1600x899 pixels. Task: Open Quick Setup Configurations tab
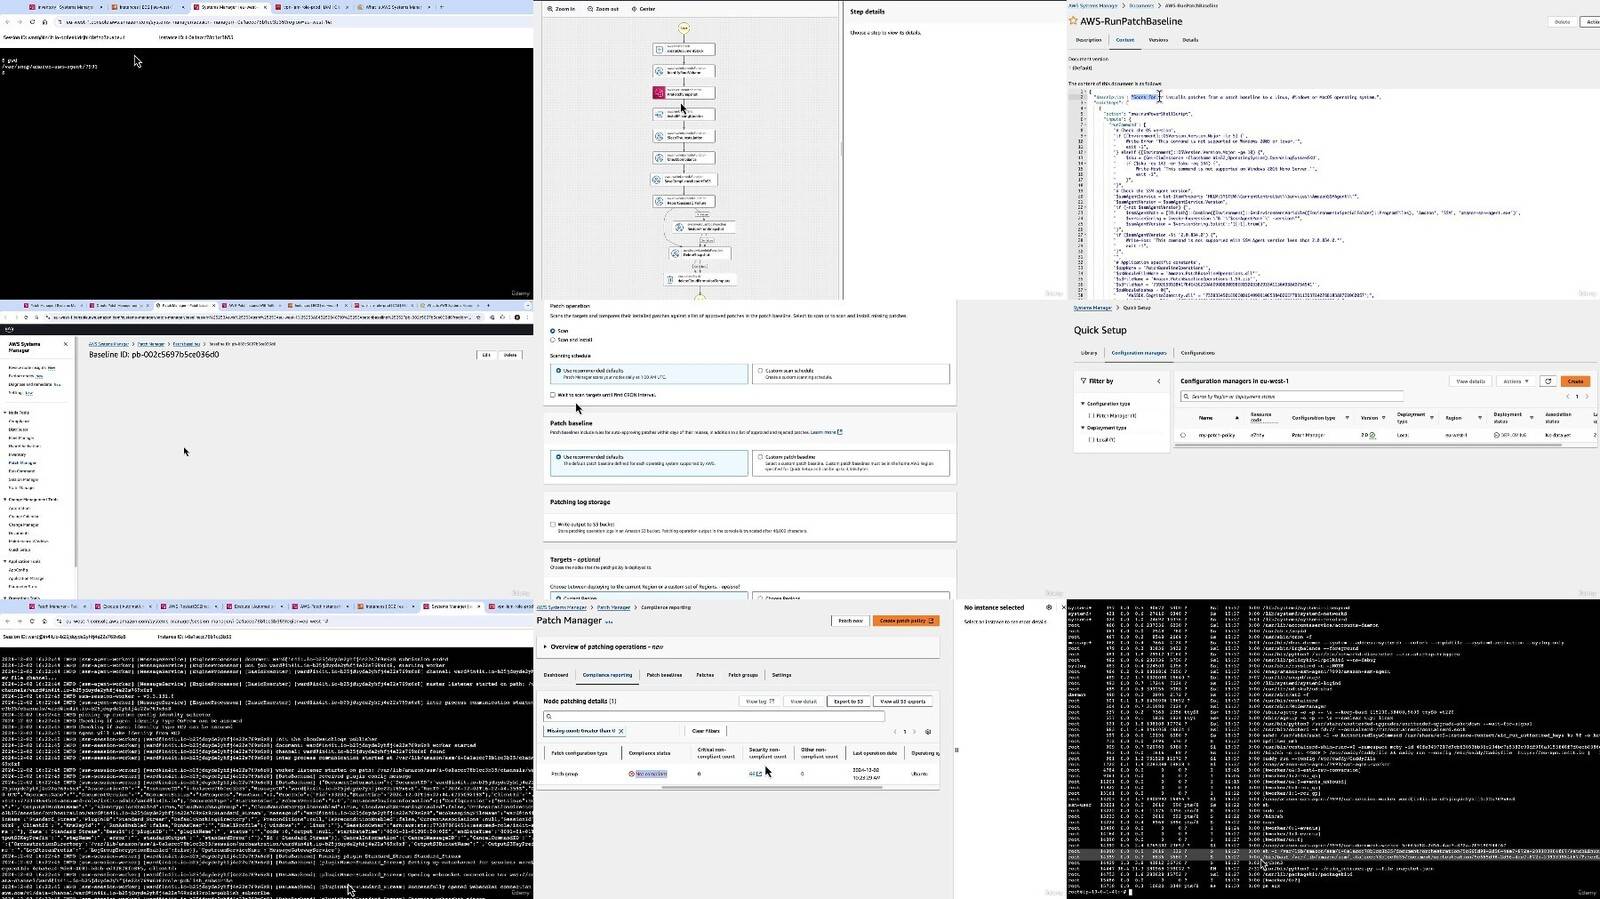(1198, 353)
